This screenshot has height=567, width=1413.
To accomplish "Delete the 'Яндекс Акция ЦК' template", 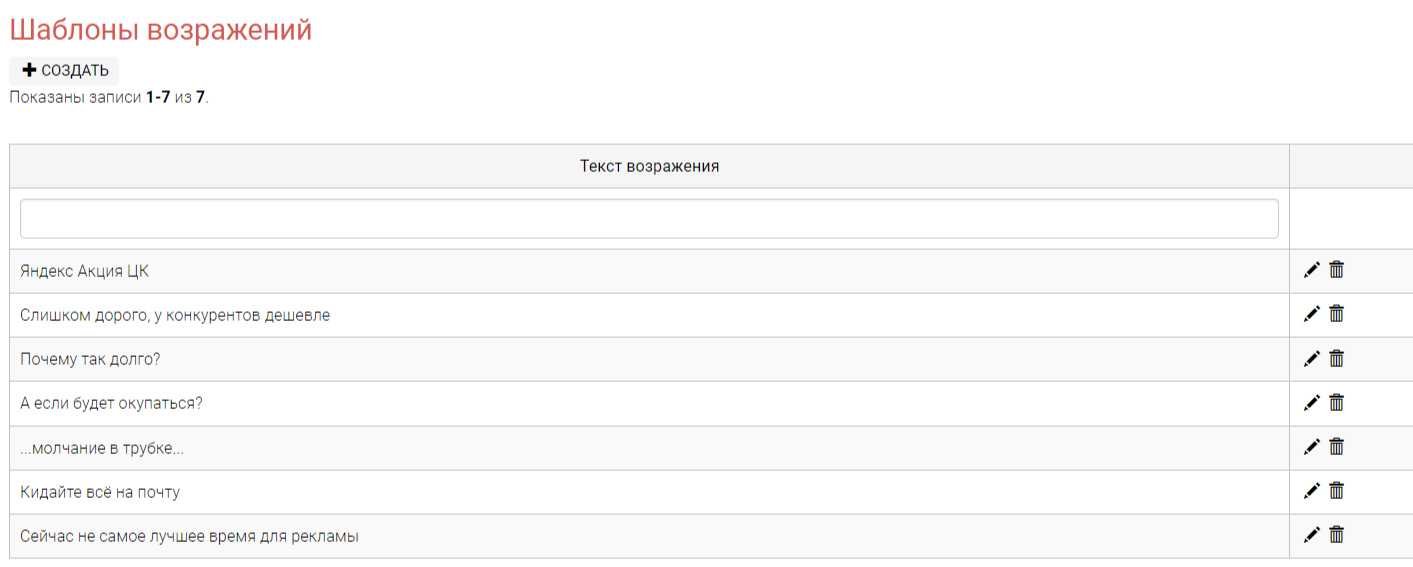I will pos(1337,270).
